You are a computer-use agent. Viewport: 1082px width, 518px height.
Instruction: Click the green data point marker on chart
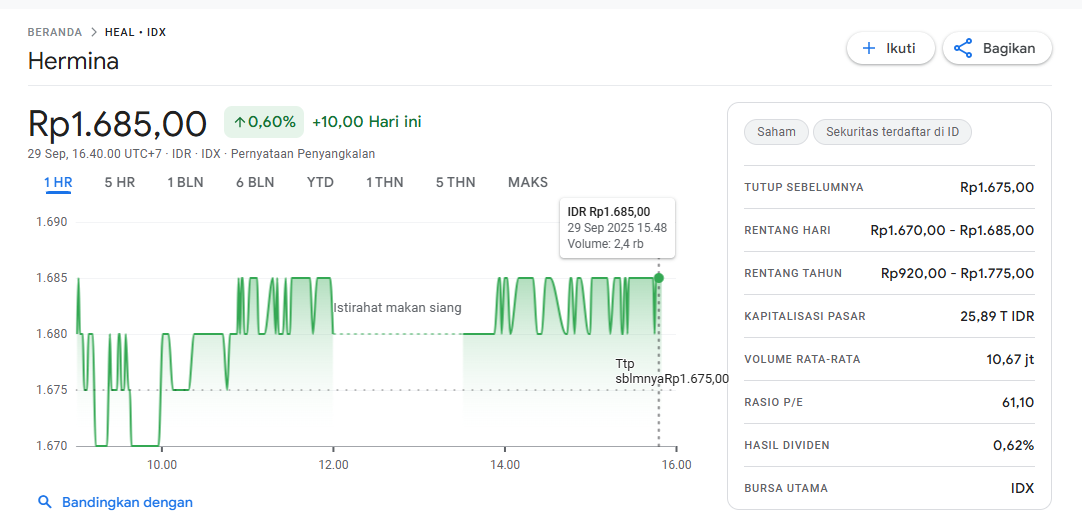click(x=658, y=277)
